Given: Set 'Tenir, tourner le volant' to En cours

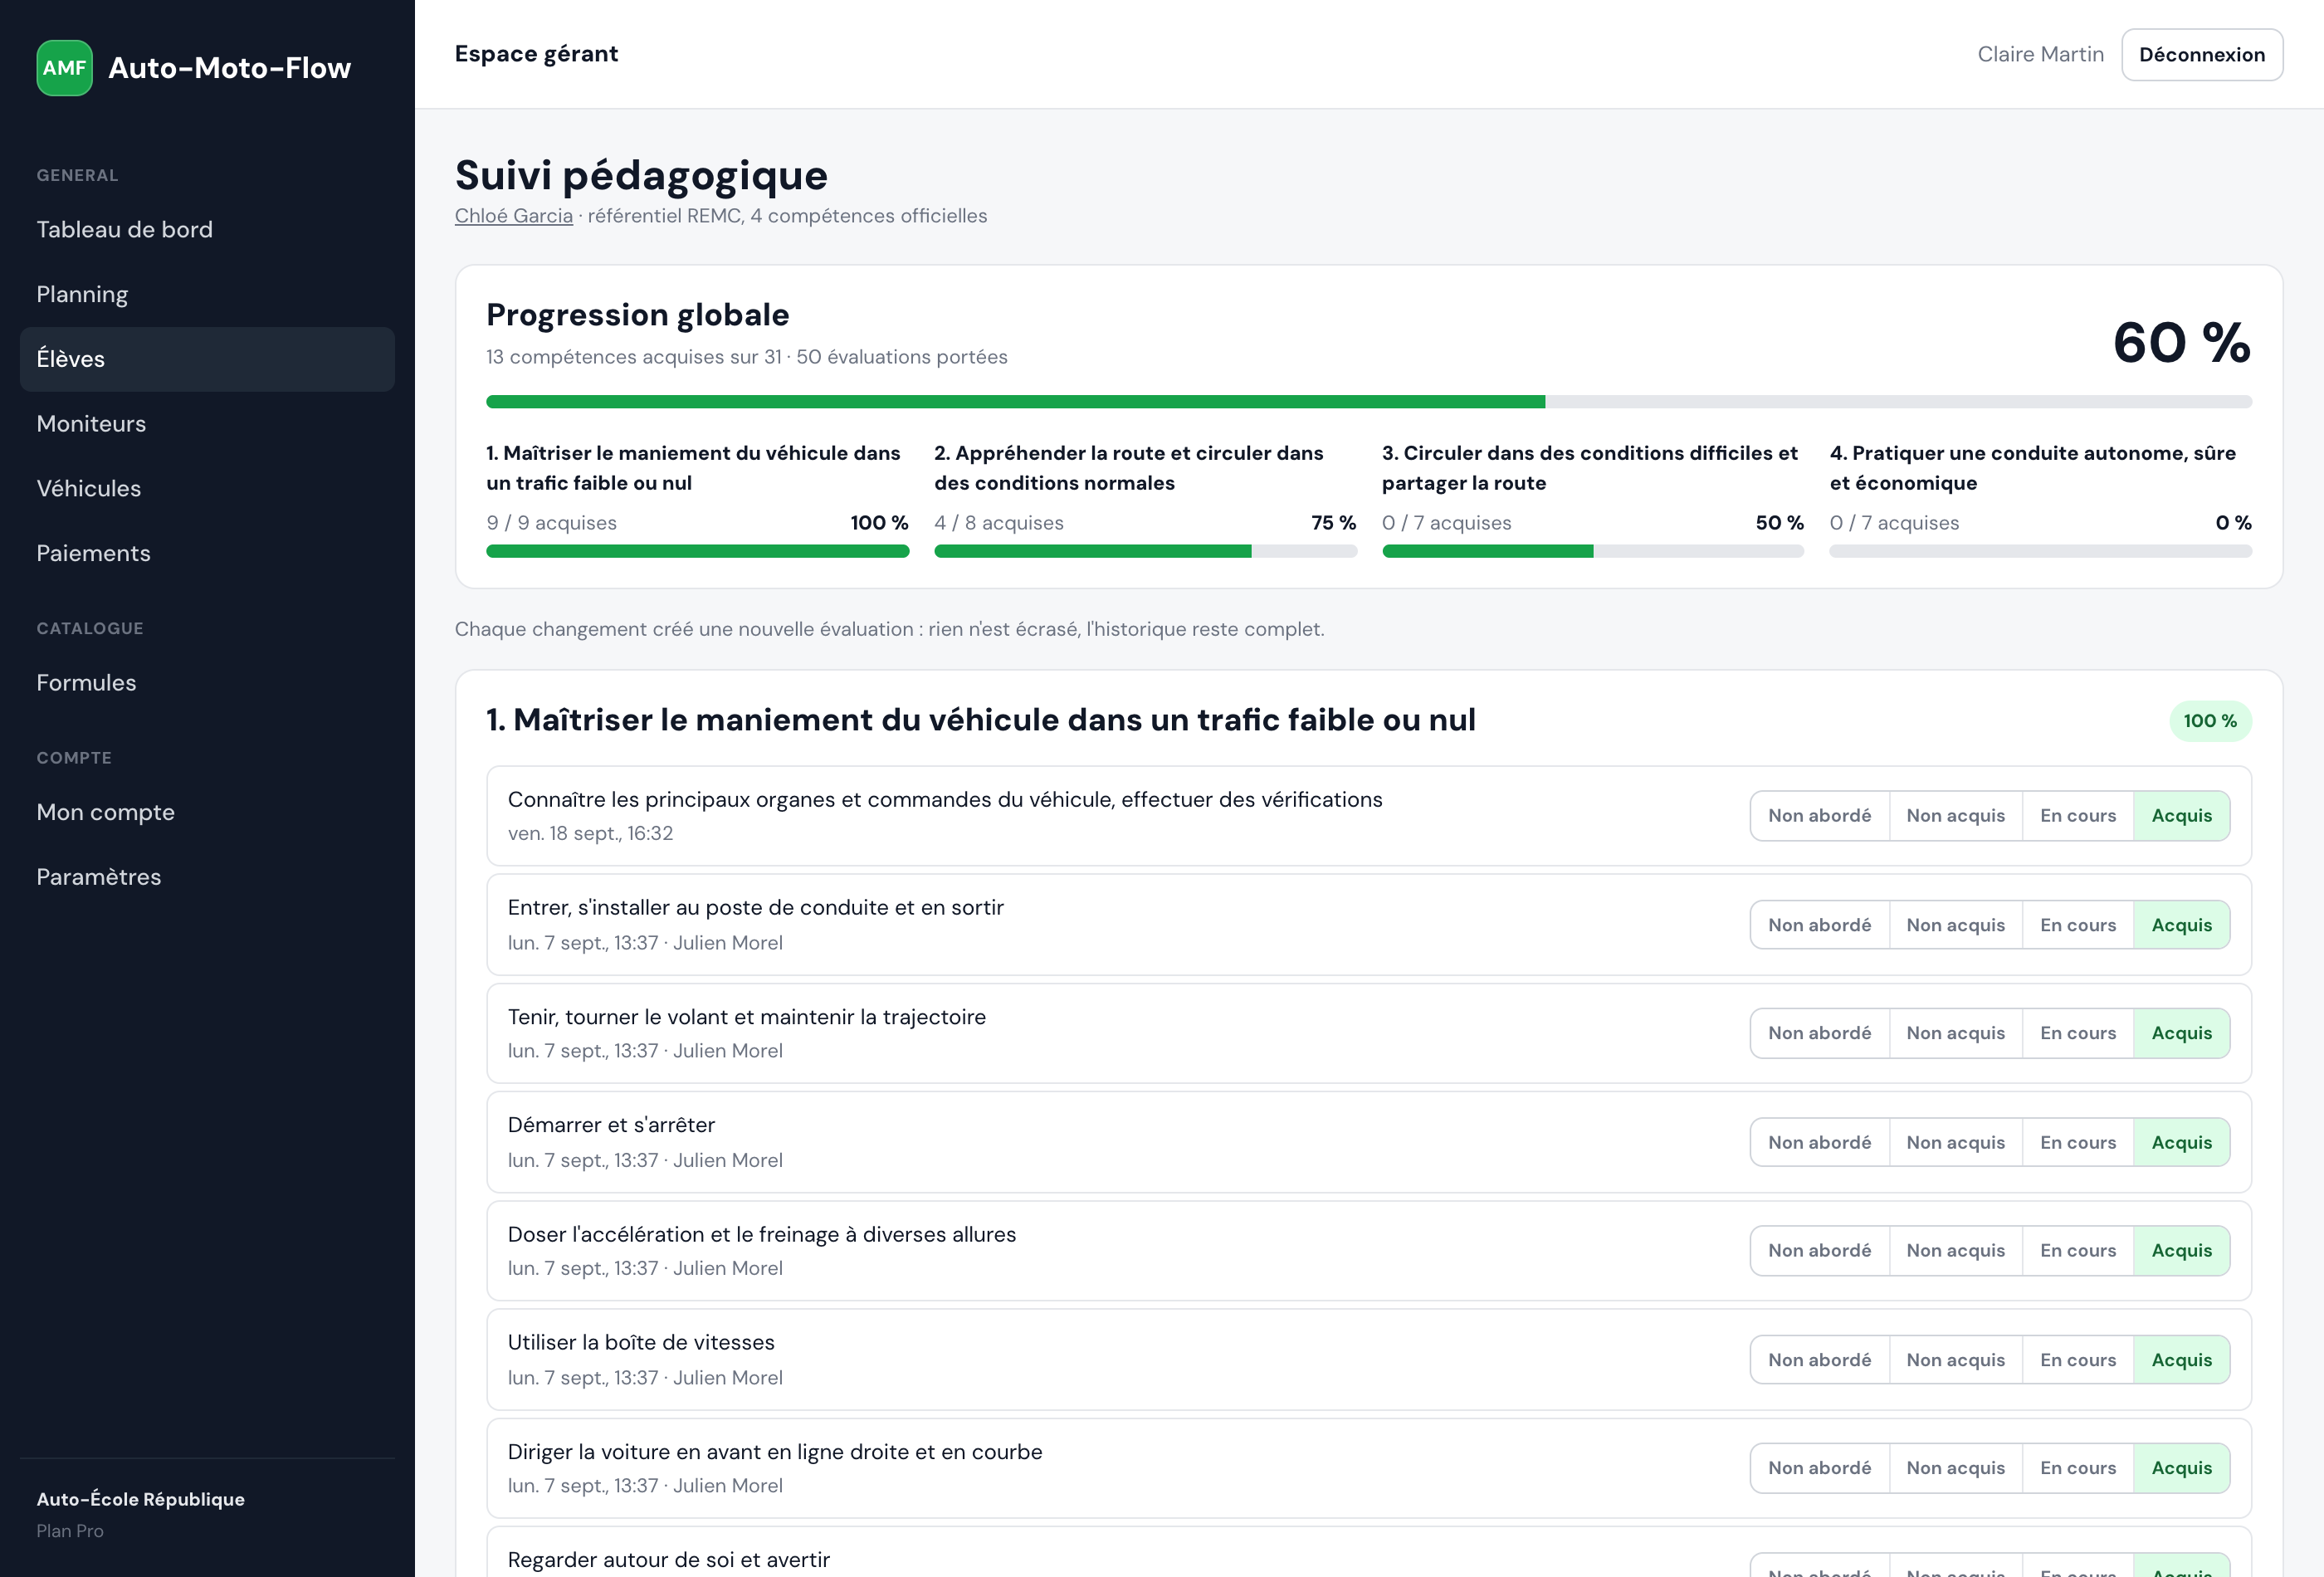Looking at the screenshot, I should pos(2078,1033).
